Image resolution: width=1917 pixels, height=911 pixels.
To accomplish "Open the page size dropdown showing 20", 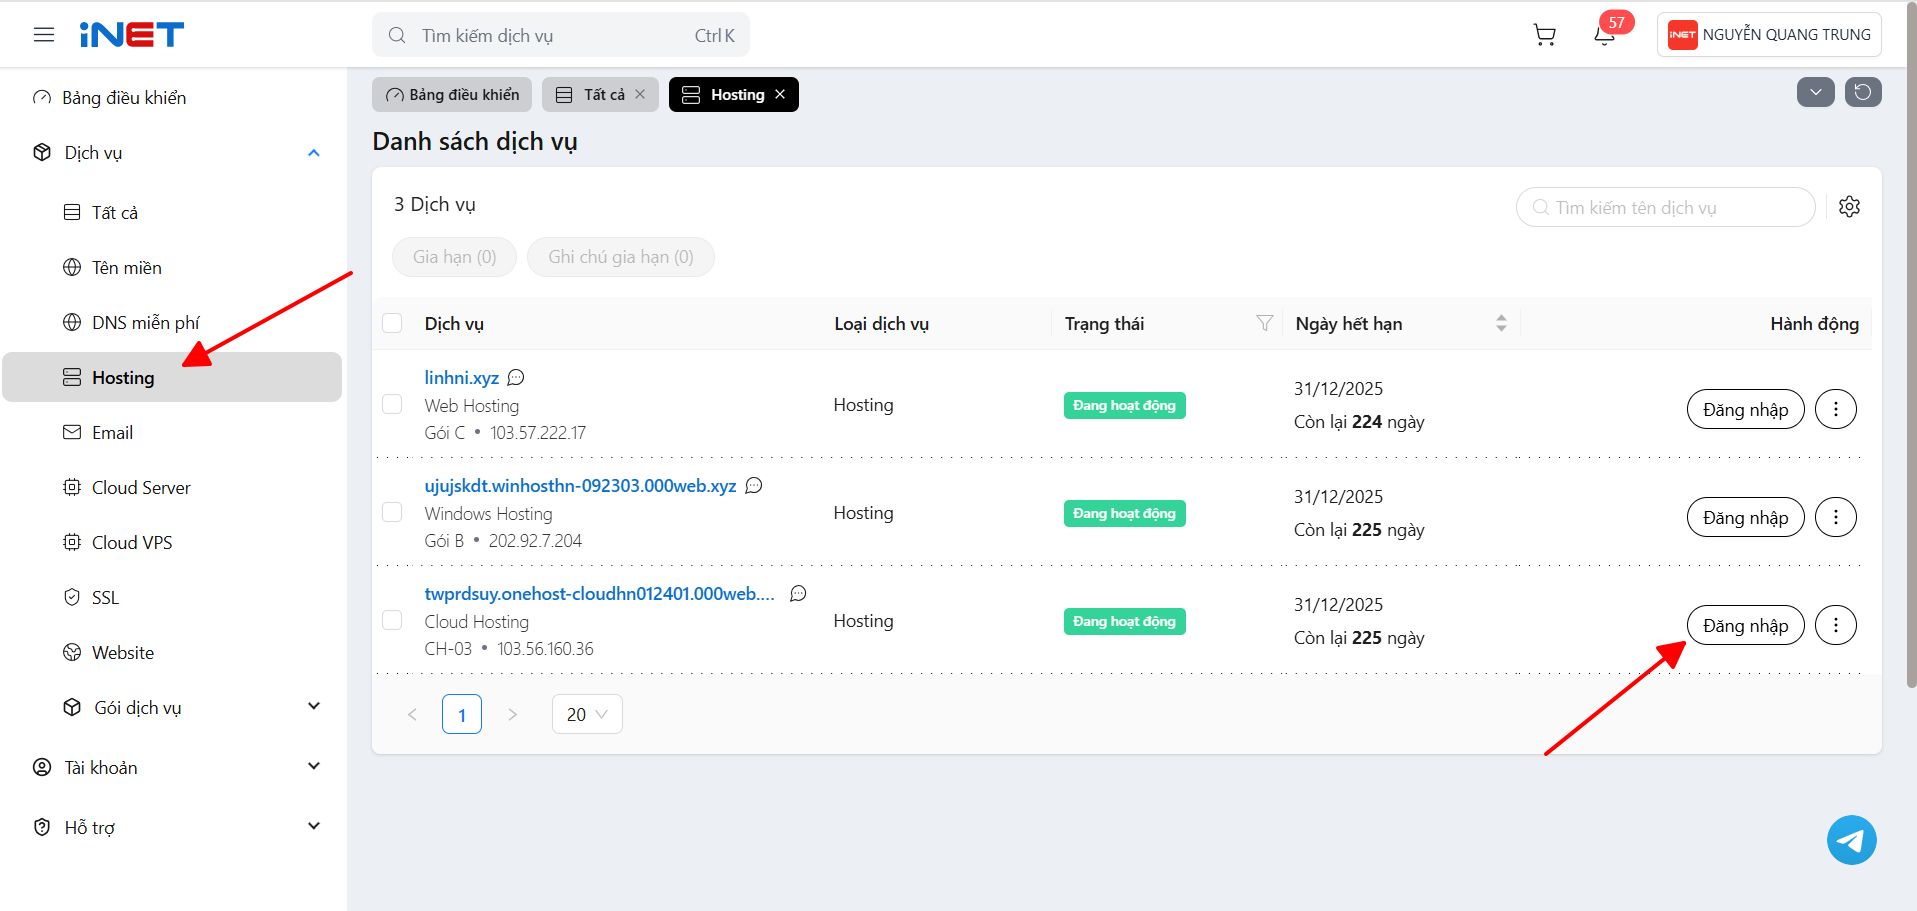I will (x=587, y=714).
